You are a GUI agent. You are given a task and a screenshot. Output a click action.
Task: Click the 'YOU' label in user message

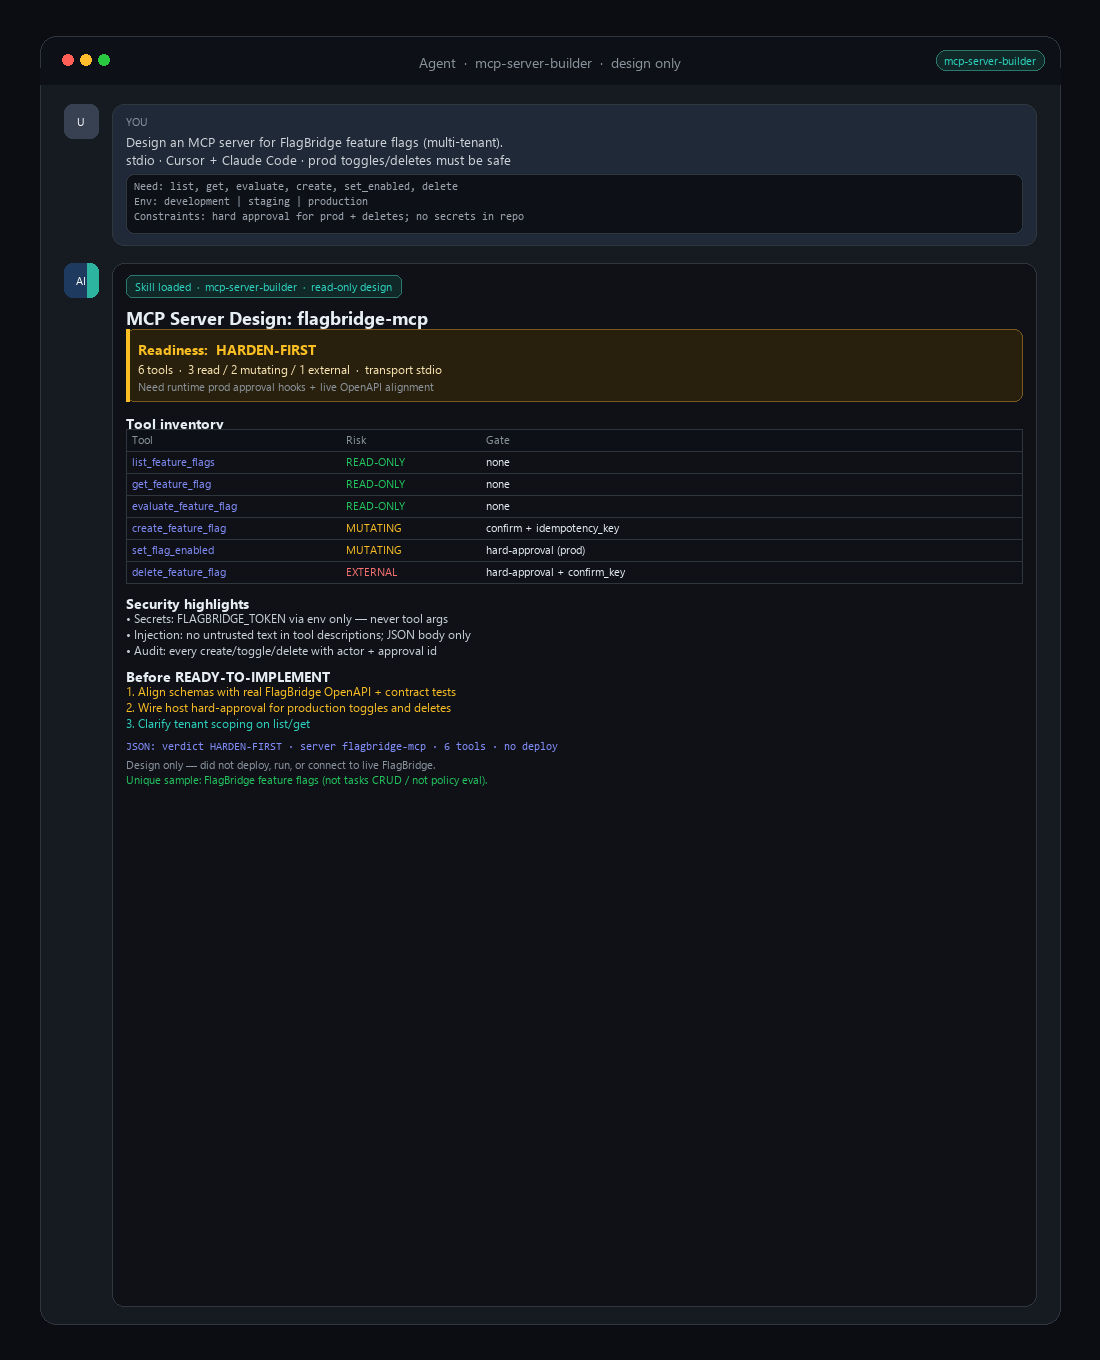(x=137, y=122)
